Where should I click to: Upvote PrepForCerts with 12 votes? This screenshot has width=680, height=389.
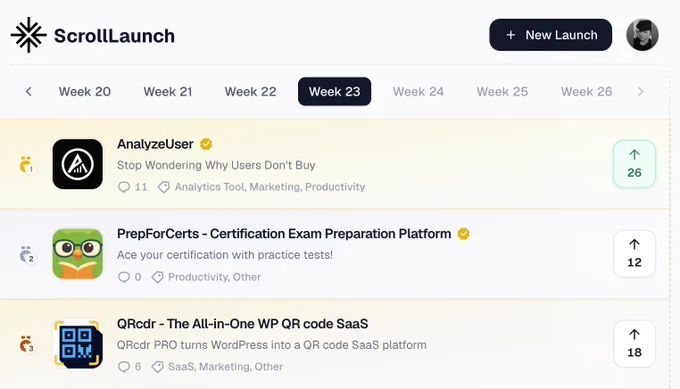point(634,254)
